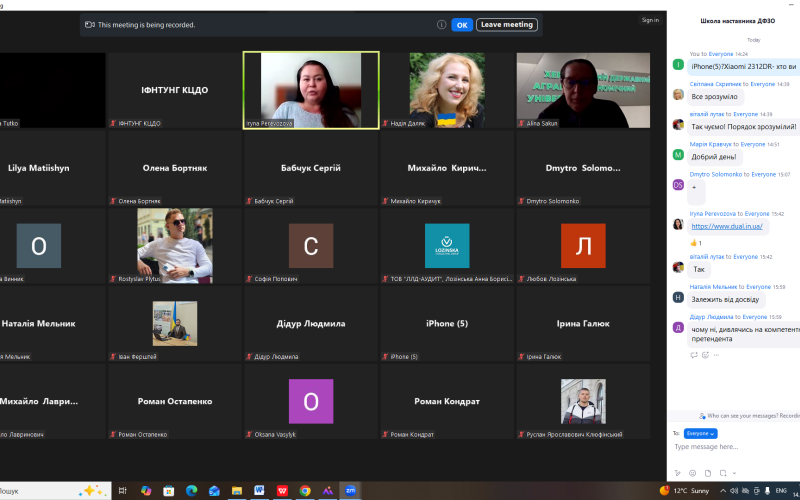This screenshot has height=500, width=800.
Task: Open Google Chrome from taskbar
Action: [x=305, y=491]
